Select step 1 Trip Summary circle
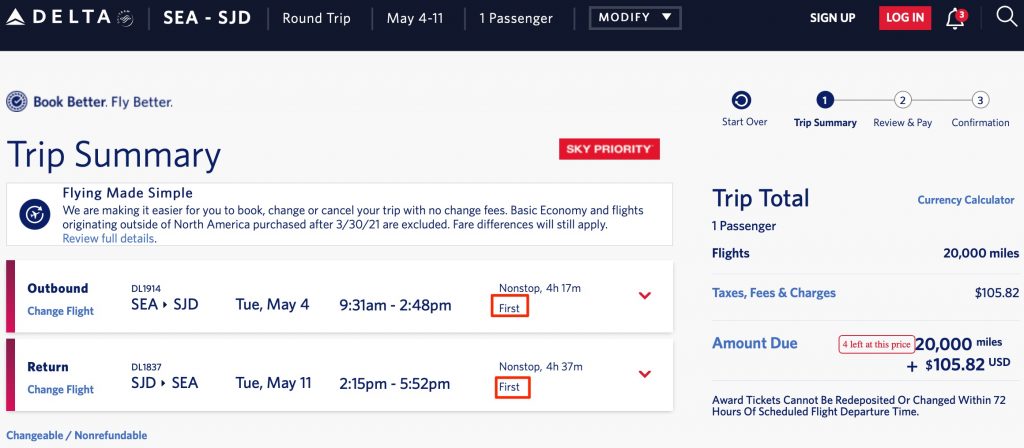 point(824,100)
